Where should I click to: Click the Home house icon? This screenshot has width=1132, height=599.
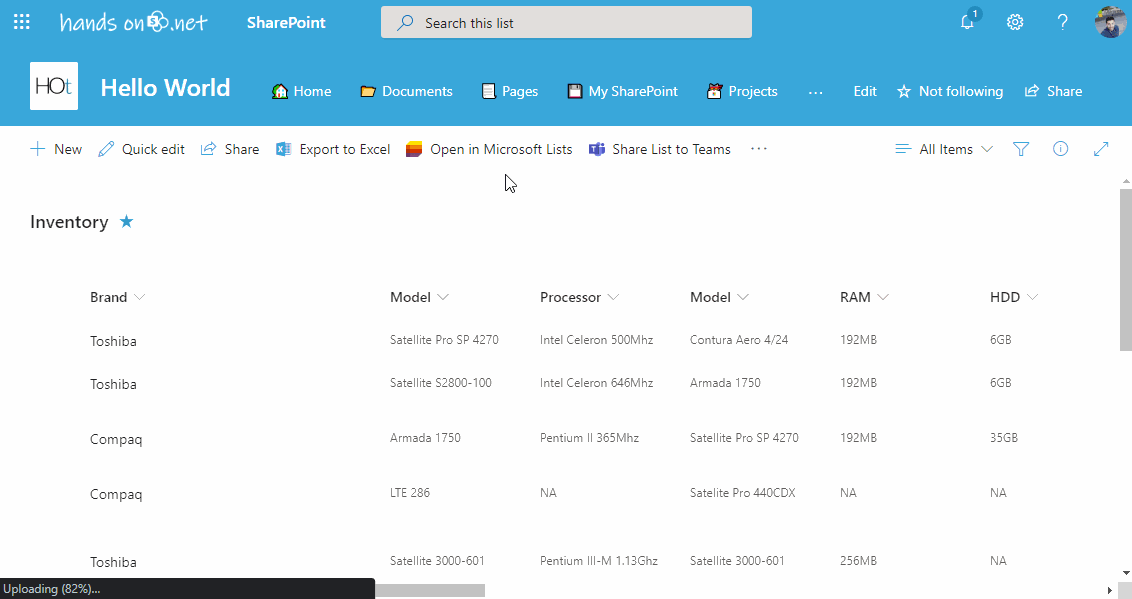coord(279,92)
